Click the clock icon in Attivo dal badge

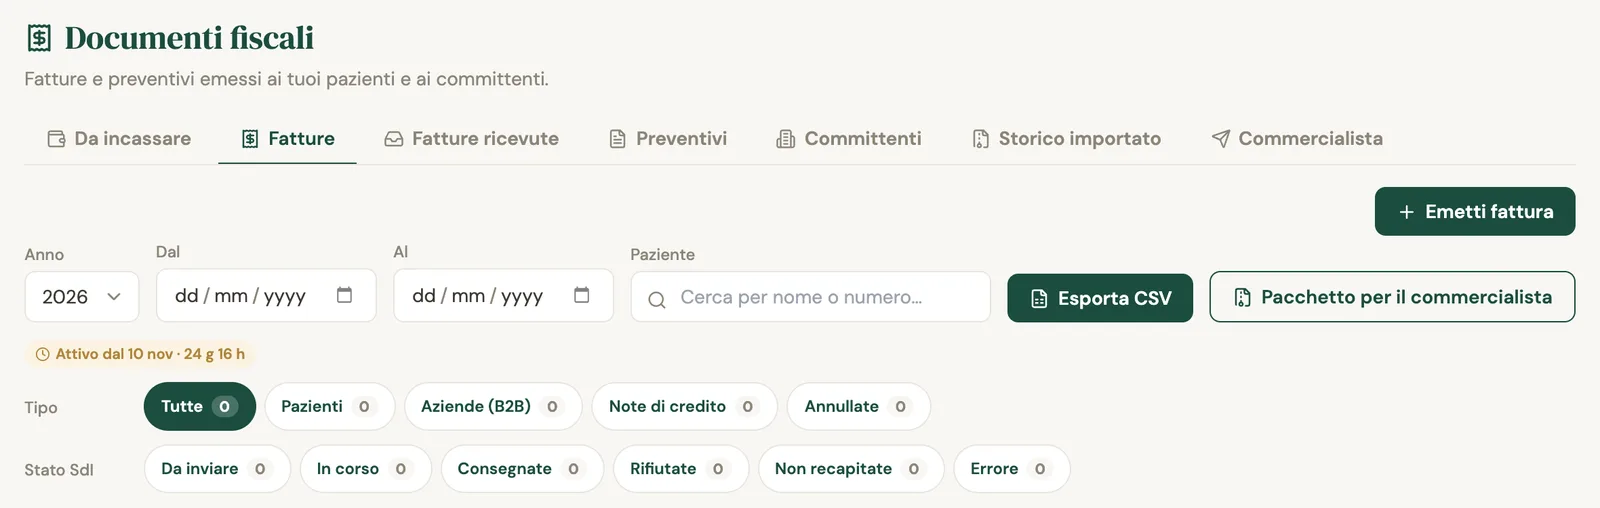pyautogui.click(x=42, y=354)
